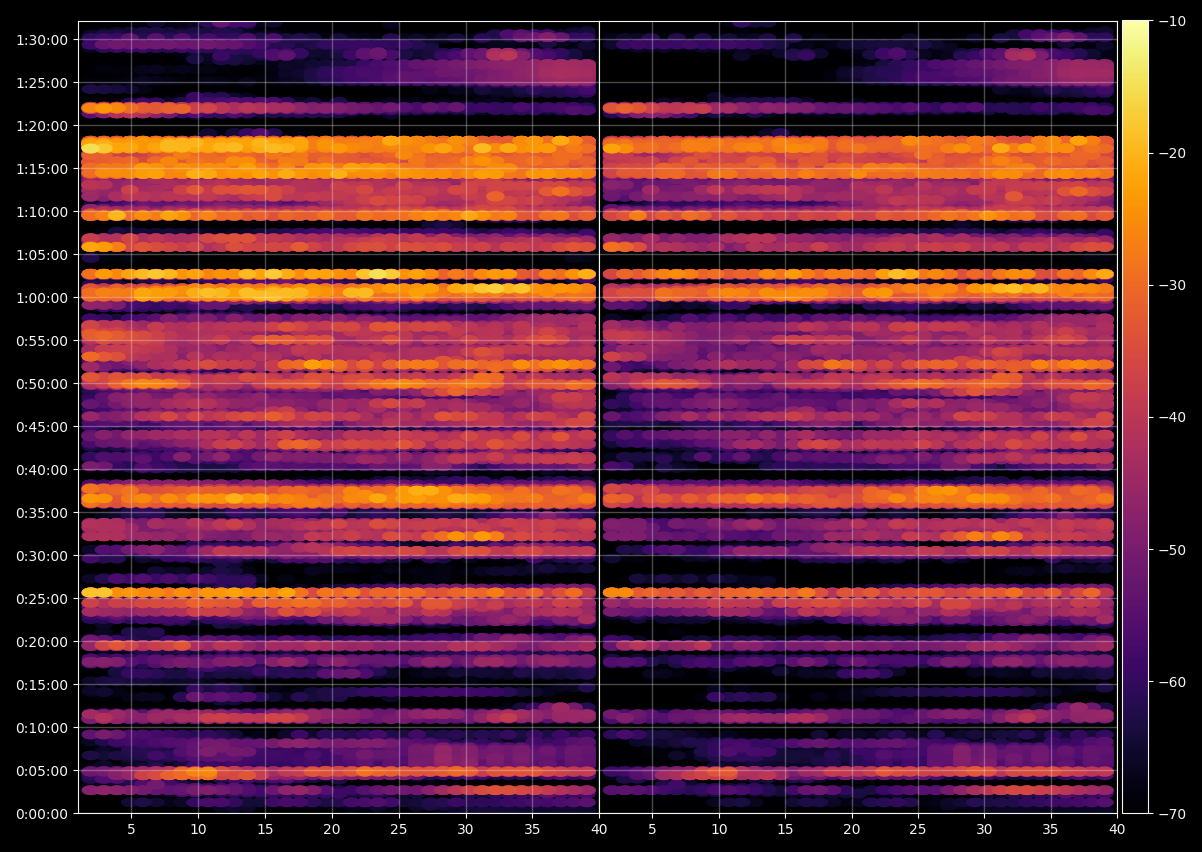1202x852 pixels.
Task: Select x-axis tick 25 of right heatmap
Action: click(918, 830)
